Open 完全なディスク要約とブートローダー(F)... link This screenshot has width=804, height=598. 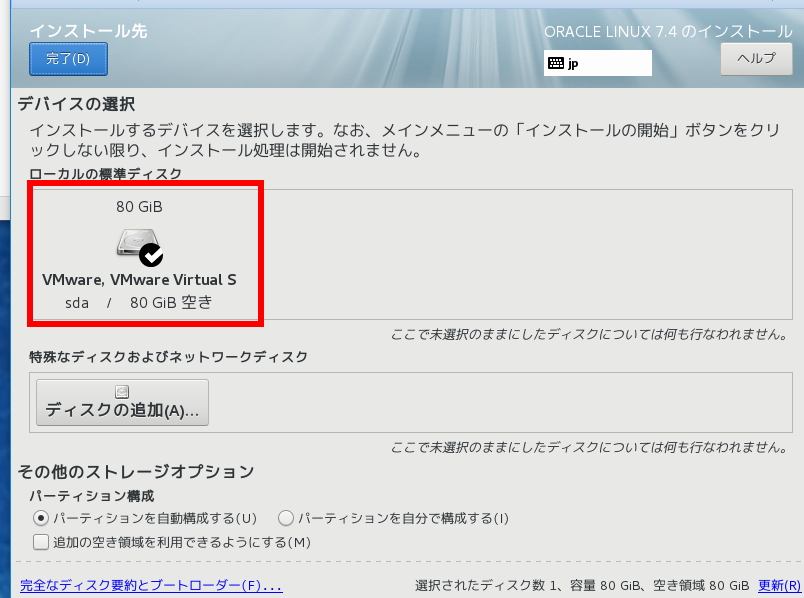click(151, 585)
